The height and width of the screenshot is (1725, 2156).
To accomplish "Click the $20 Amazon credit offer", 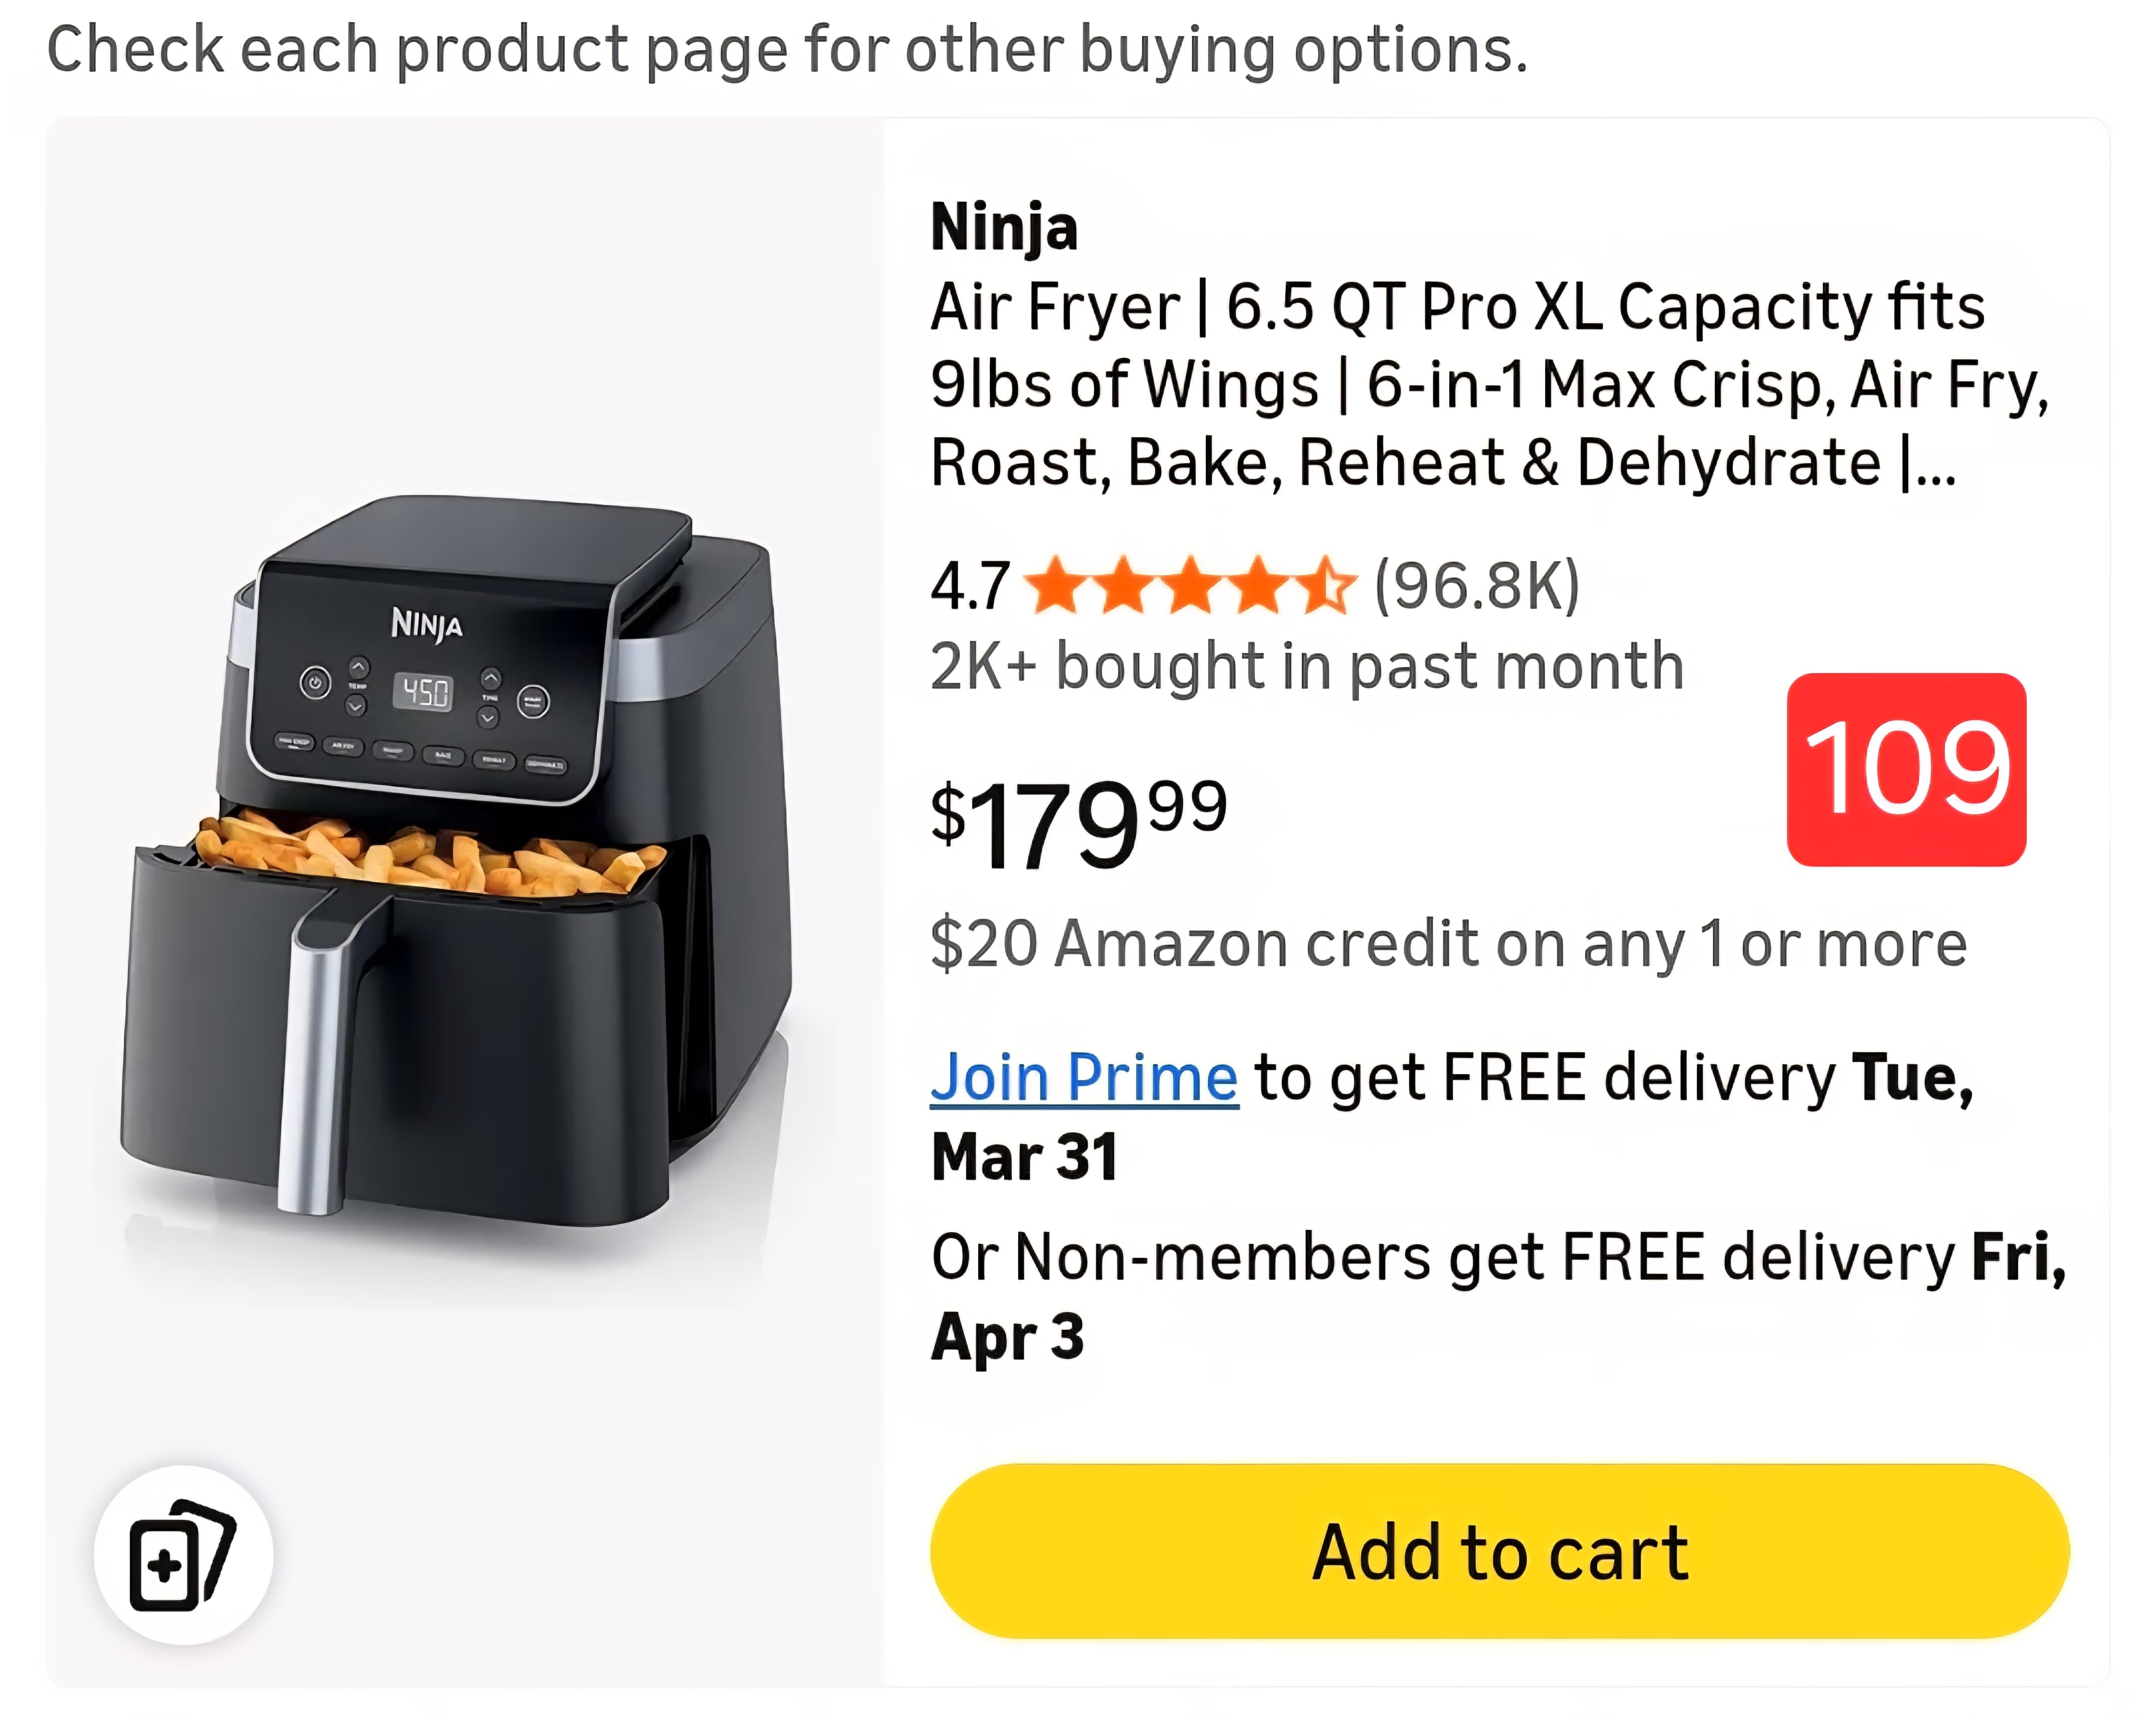I will tap(1448, 943).
